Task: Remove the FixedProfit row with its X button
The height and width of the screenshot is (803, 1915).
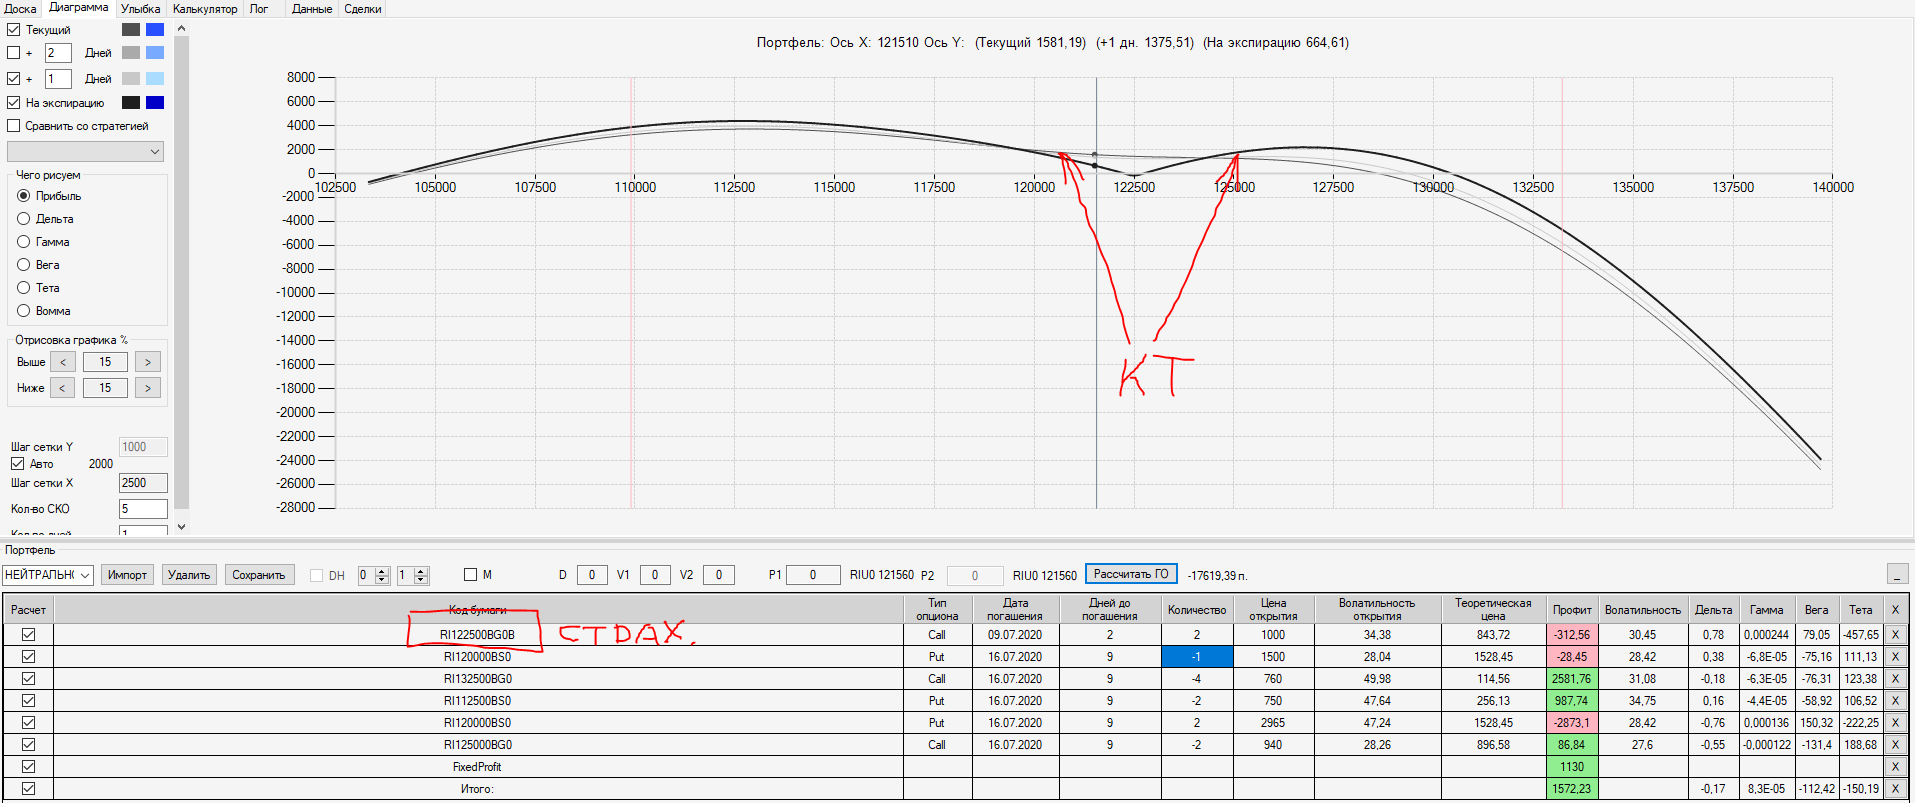Action: [x=1895, y=767]
